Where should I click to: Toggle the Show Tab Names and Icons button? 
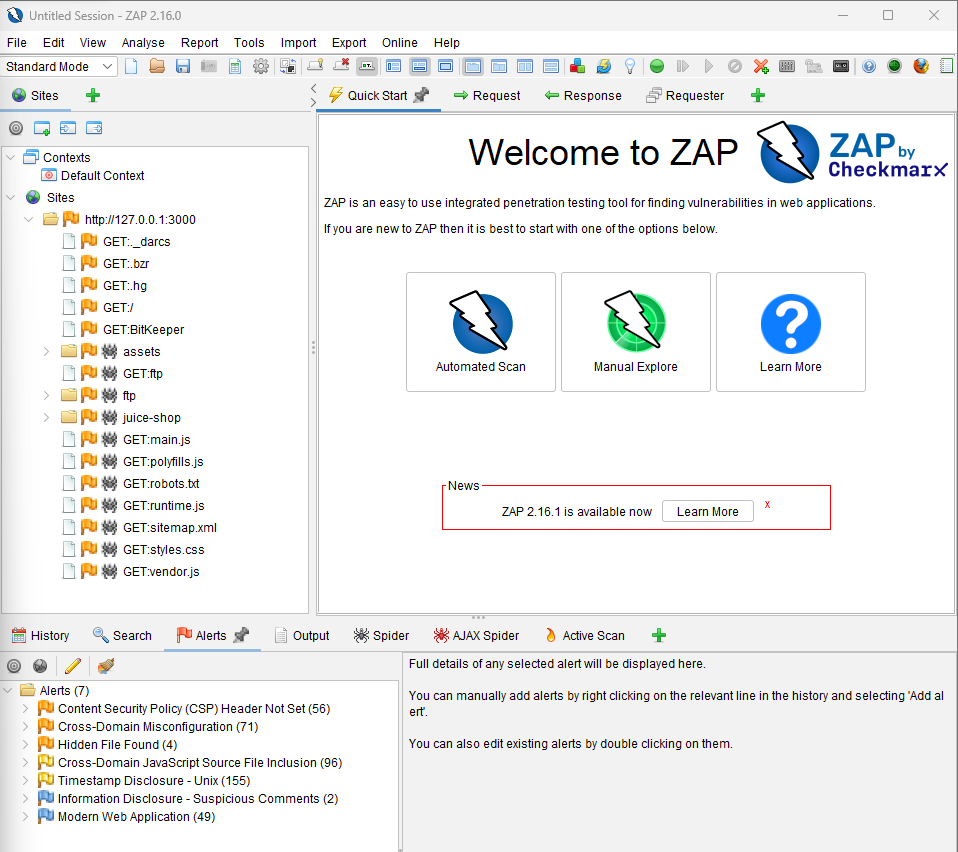(x=367, y=66)
